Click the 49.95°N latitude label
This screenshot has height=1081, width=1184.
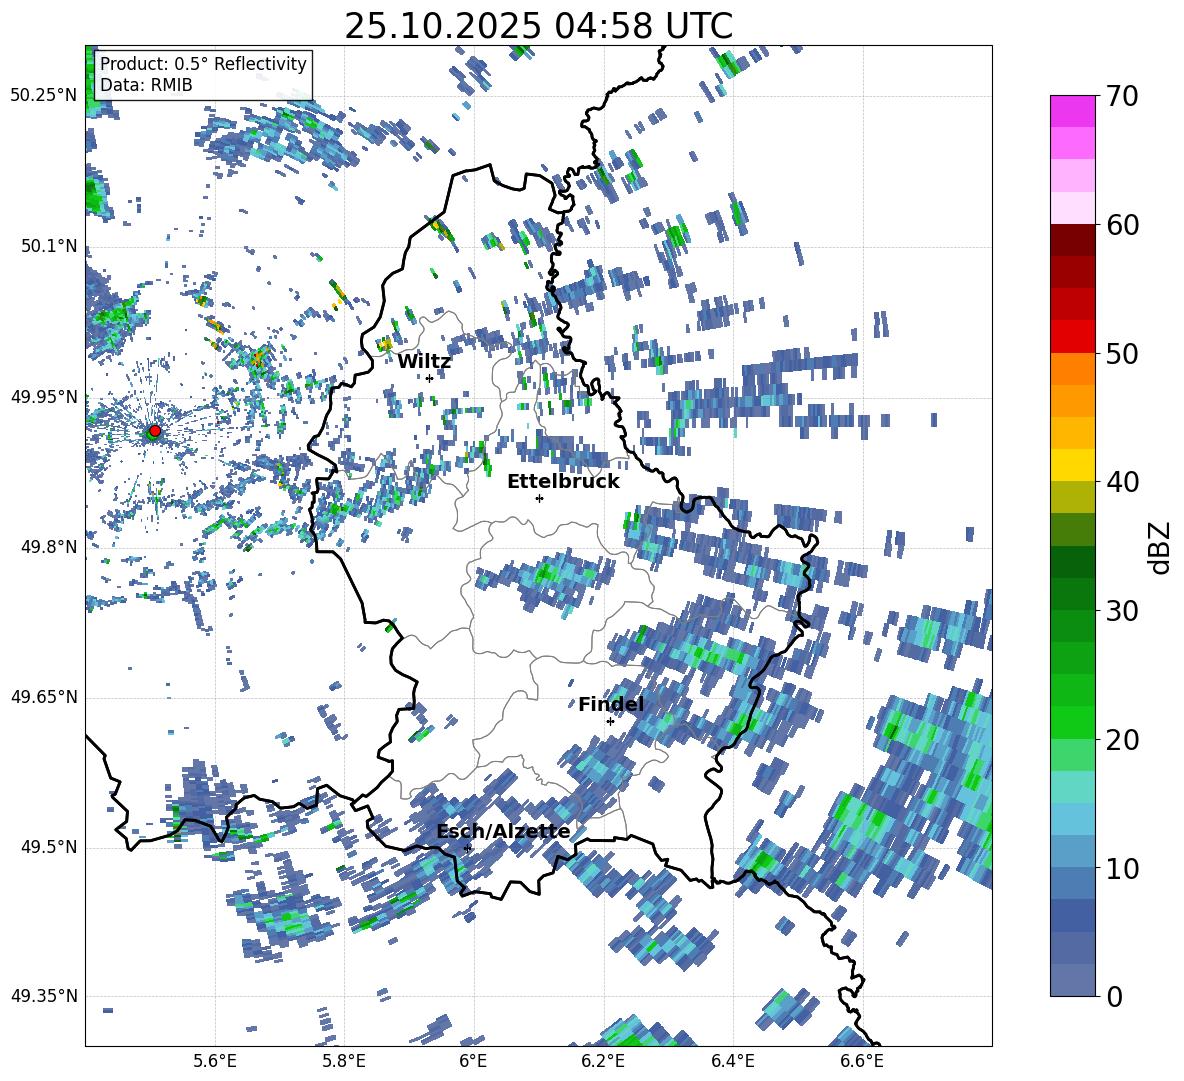pos(44,397)
